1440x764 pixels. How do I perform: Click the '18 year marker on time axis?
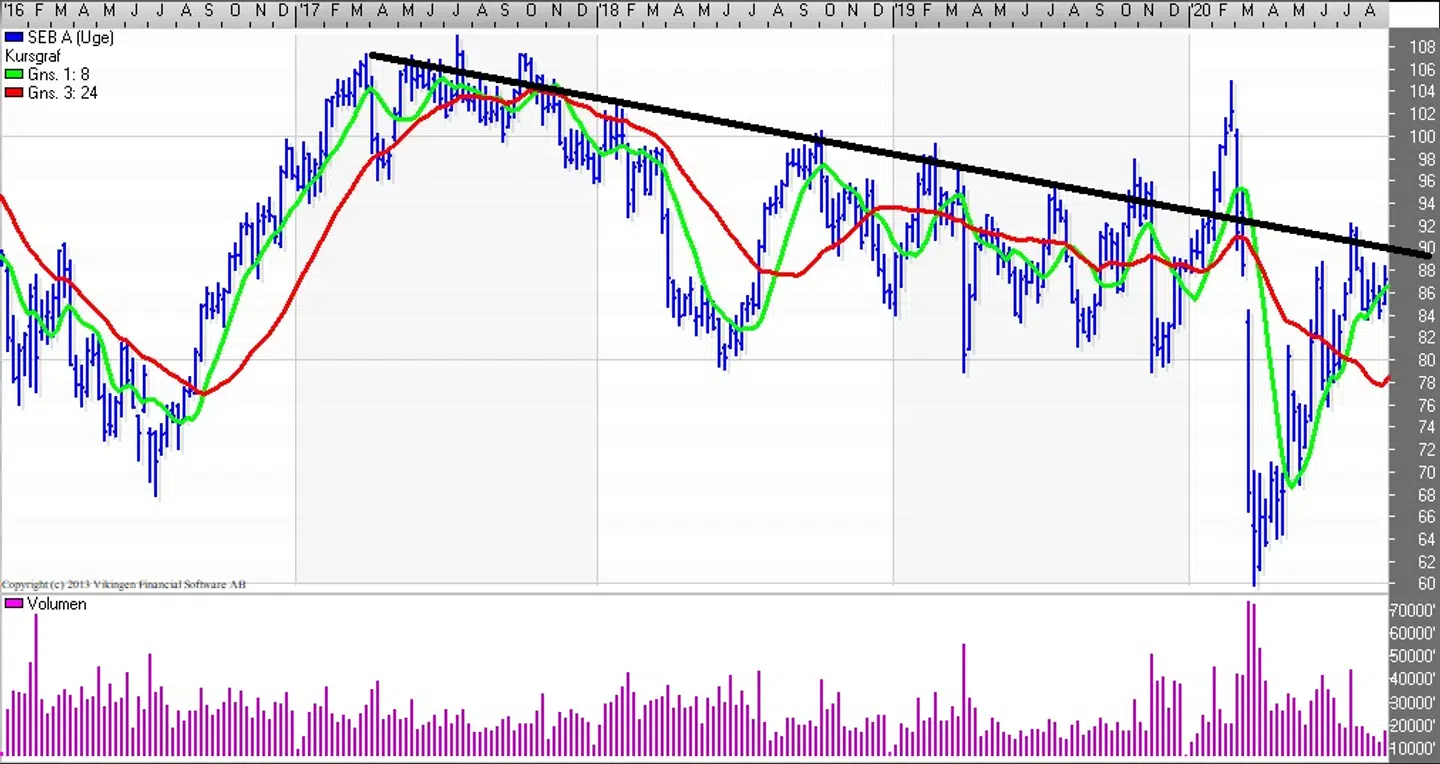608,10
